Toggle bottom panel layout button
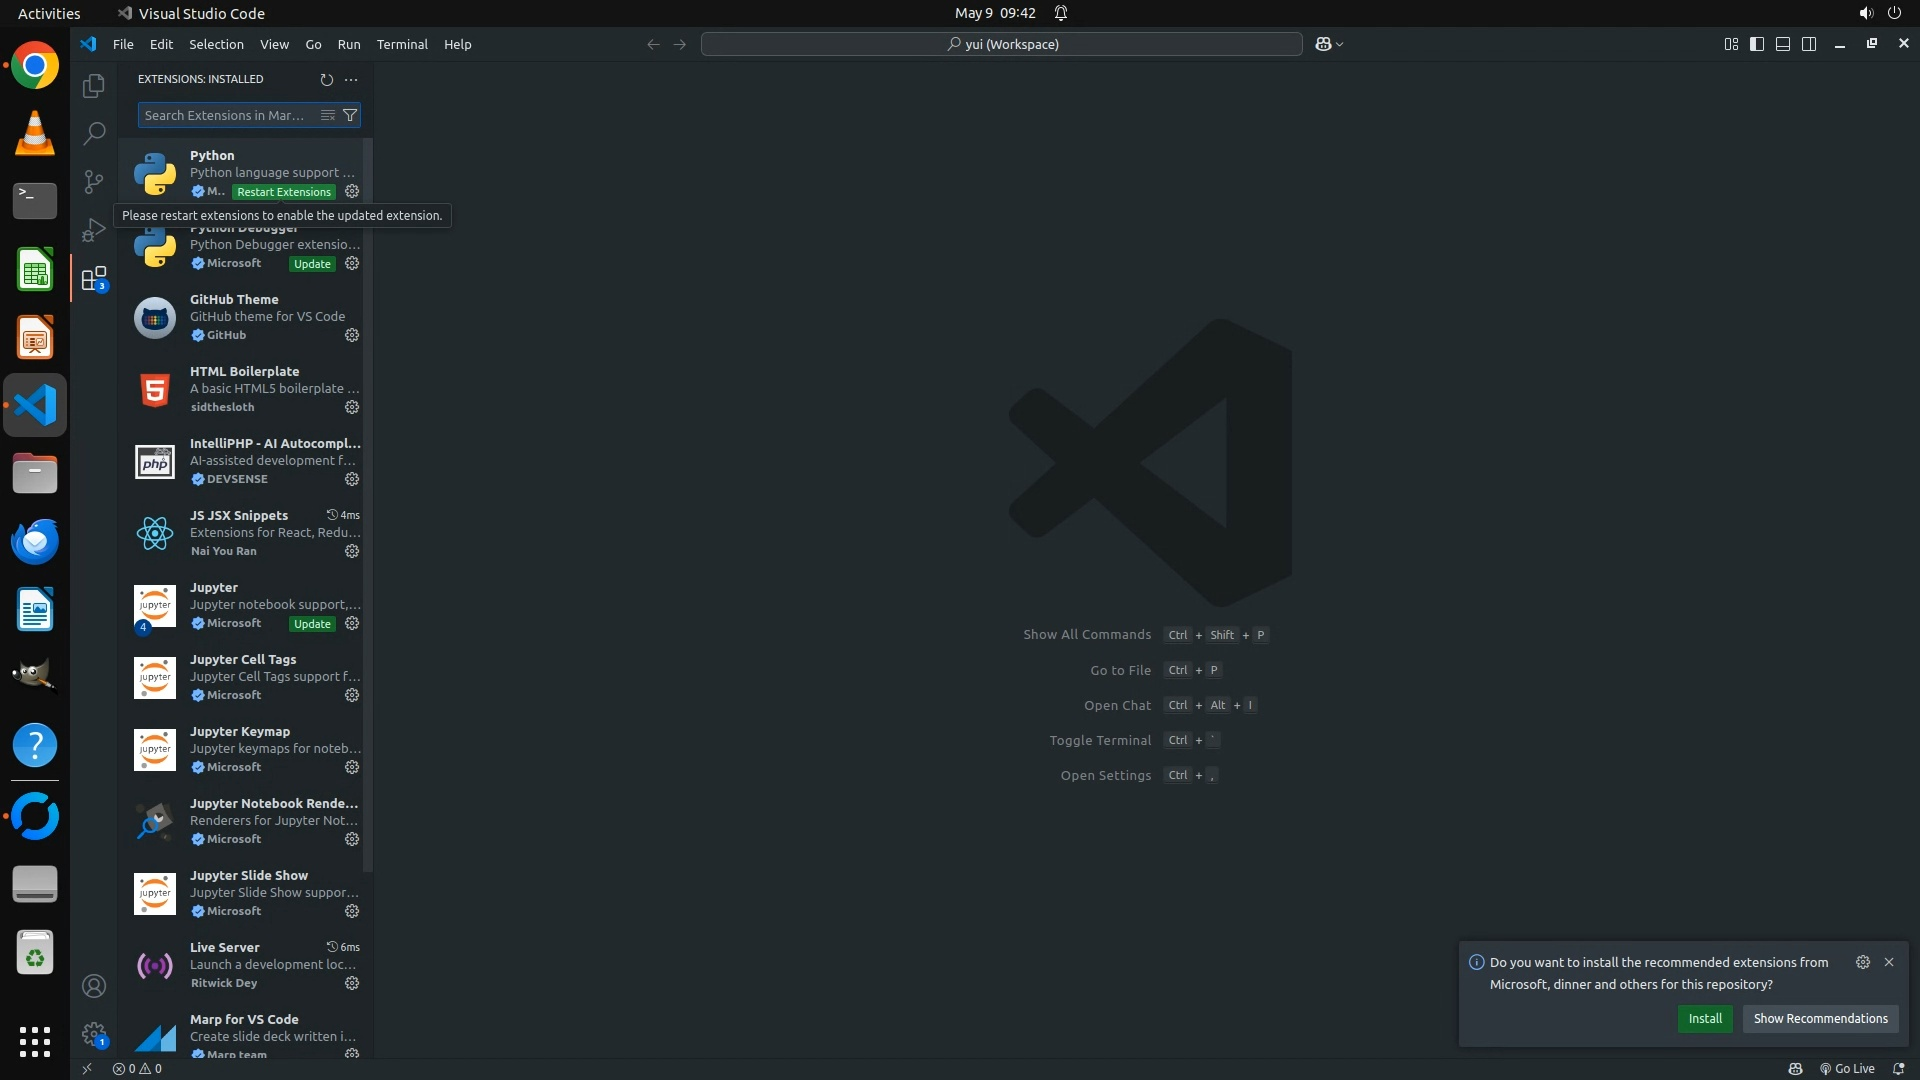This screenshot has width=1920, height=1080. (1783, 44)
